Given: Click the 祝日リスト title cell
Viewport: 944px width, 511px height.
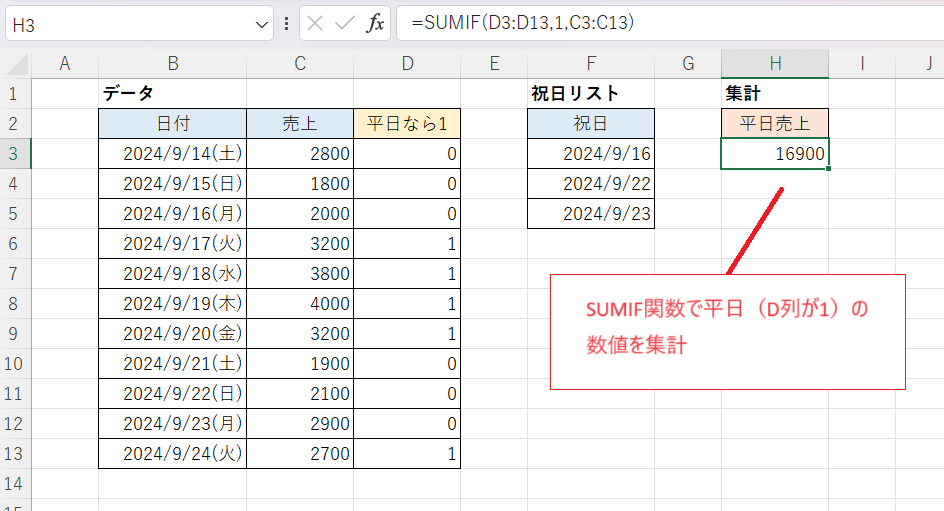Looking at the screenshot, I should tap(591, 94).
